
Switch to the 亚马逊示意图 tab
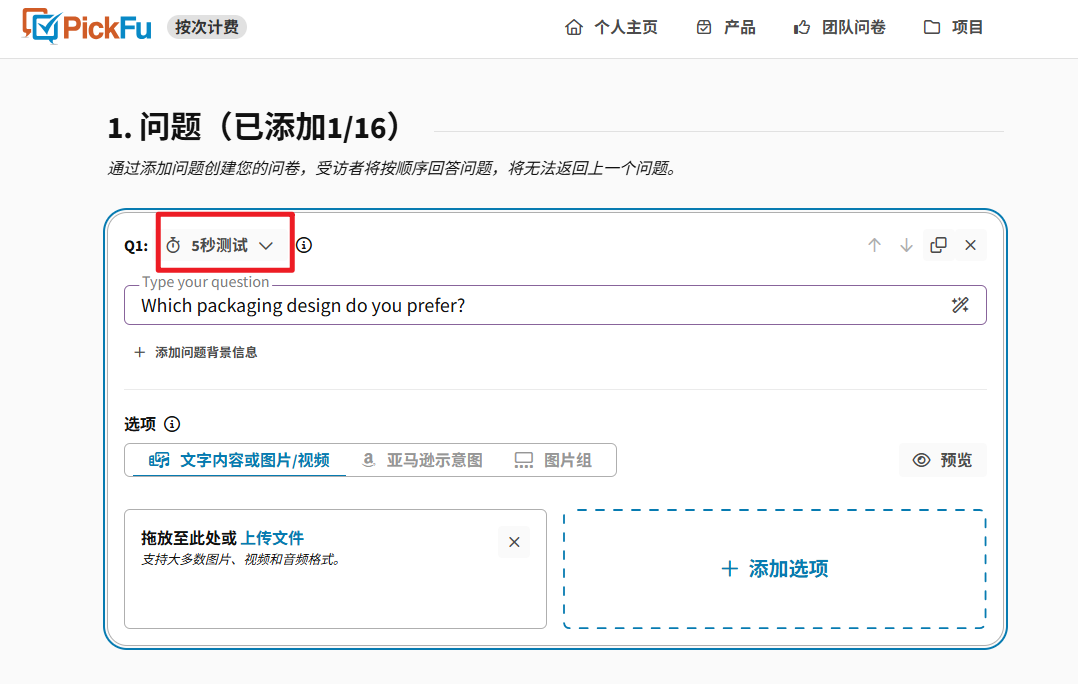point(423,460)
